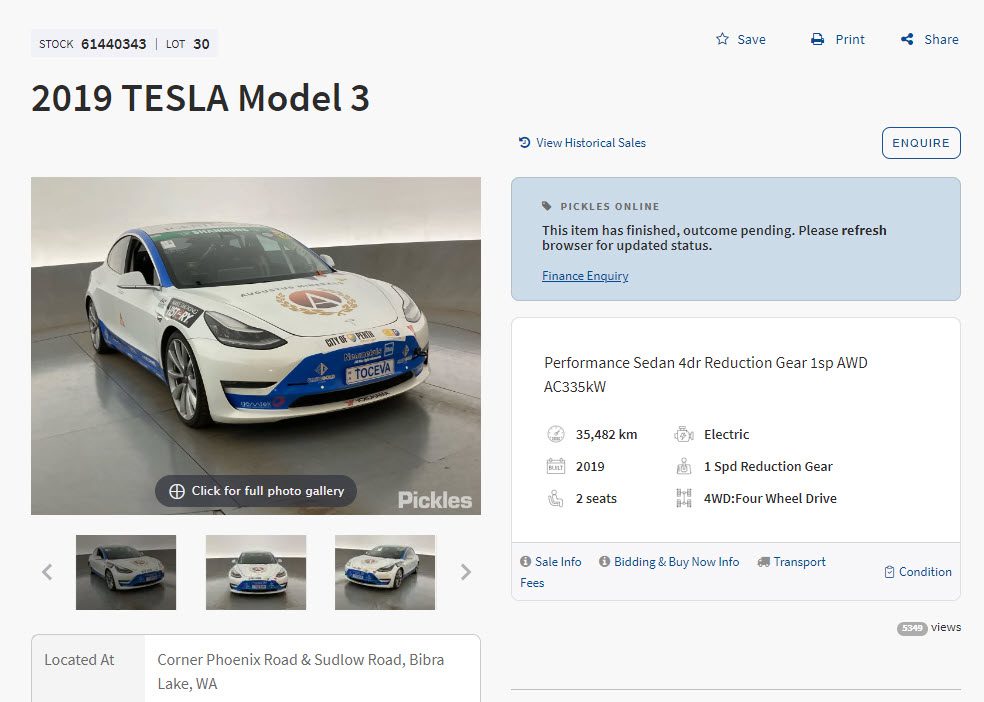Image resolution: width=984 pixels, height=702 pixels.
Task: Click the Save star icon
Action: [722, 39]
